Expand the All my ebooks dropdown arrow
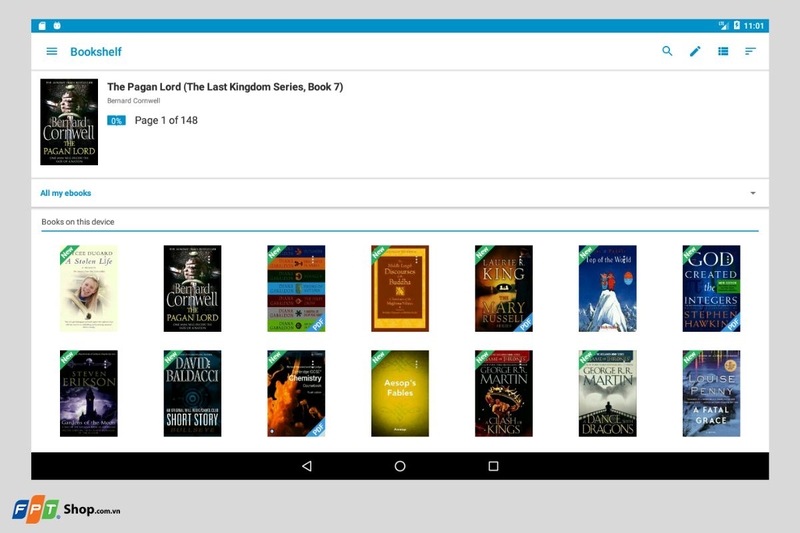The image size is (800, 533). coord(753,193)
